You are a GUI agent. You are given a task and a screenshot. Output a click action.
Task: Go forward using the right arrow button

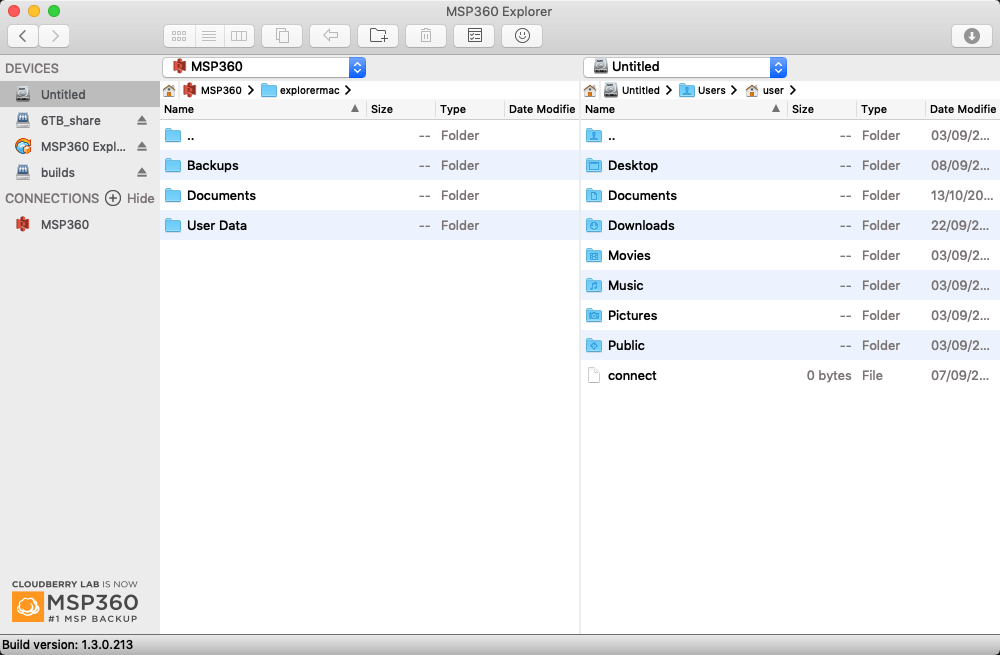pos(54,36)
